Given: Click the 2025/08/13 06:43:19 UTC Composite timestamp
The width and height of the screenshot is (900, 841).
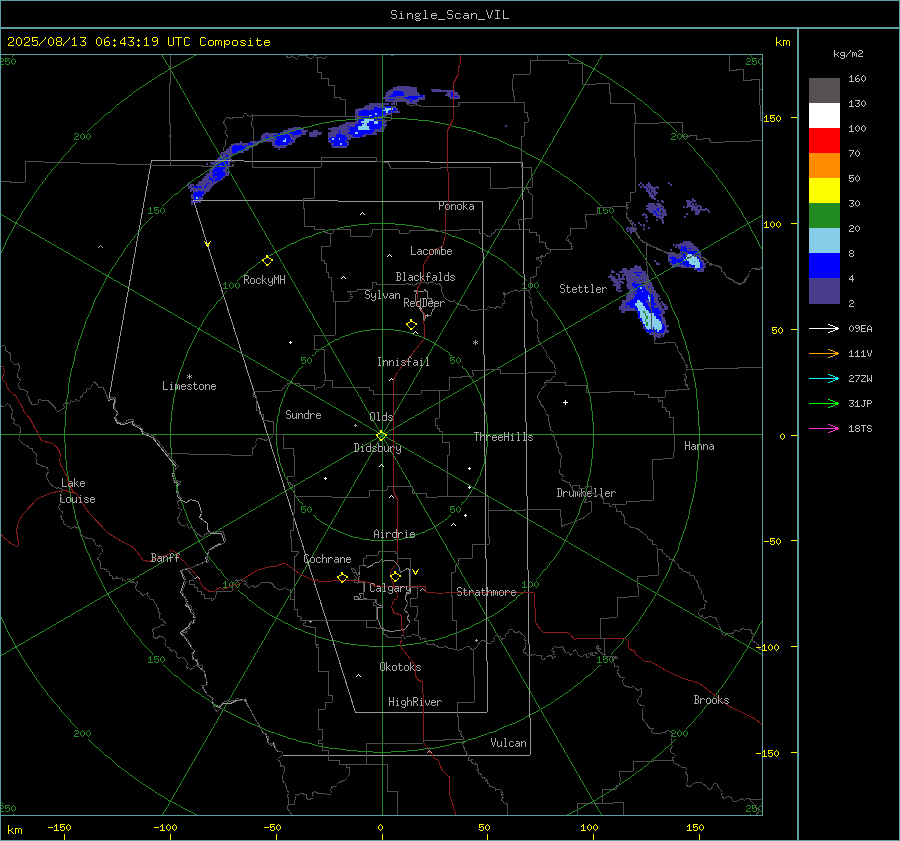Looking at the screenshot, I should point(138,42).
